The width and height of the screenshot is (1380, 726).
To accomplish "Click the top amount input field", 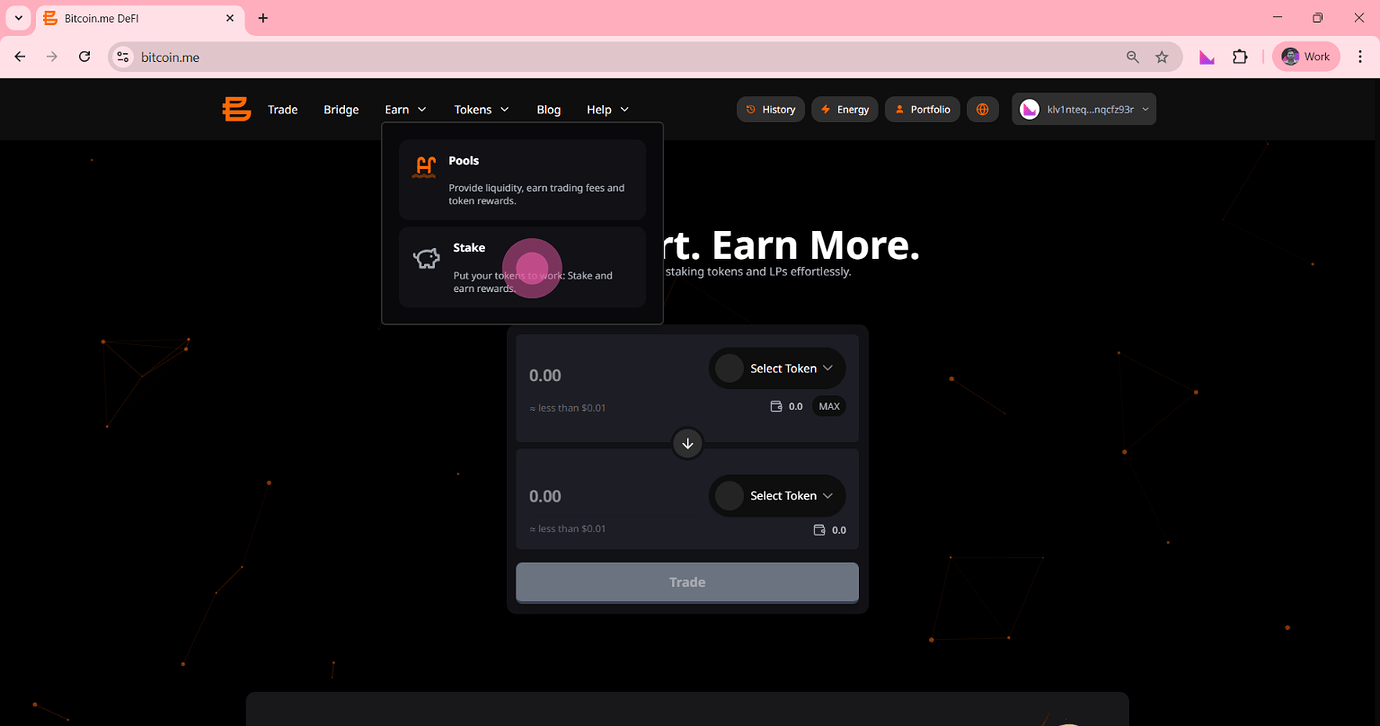I will [x=600, y=376].
